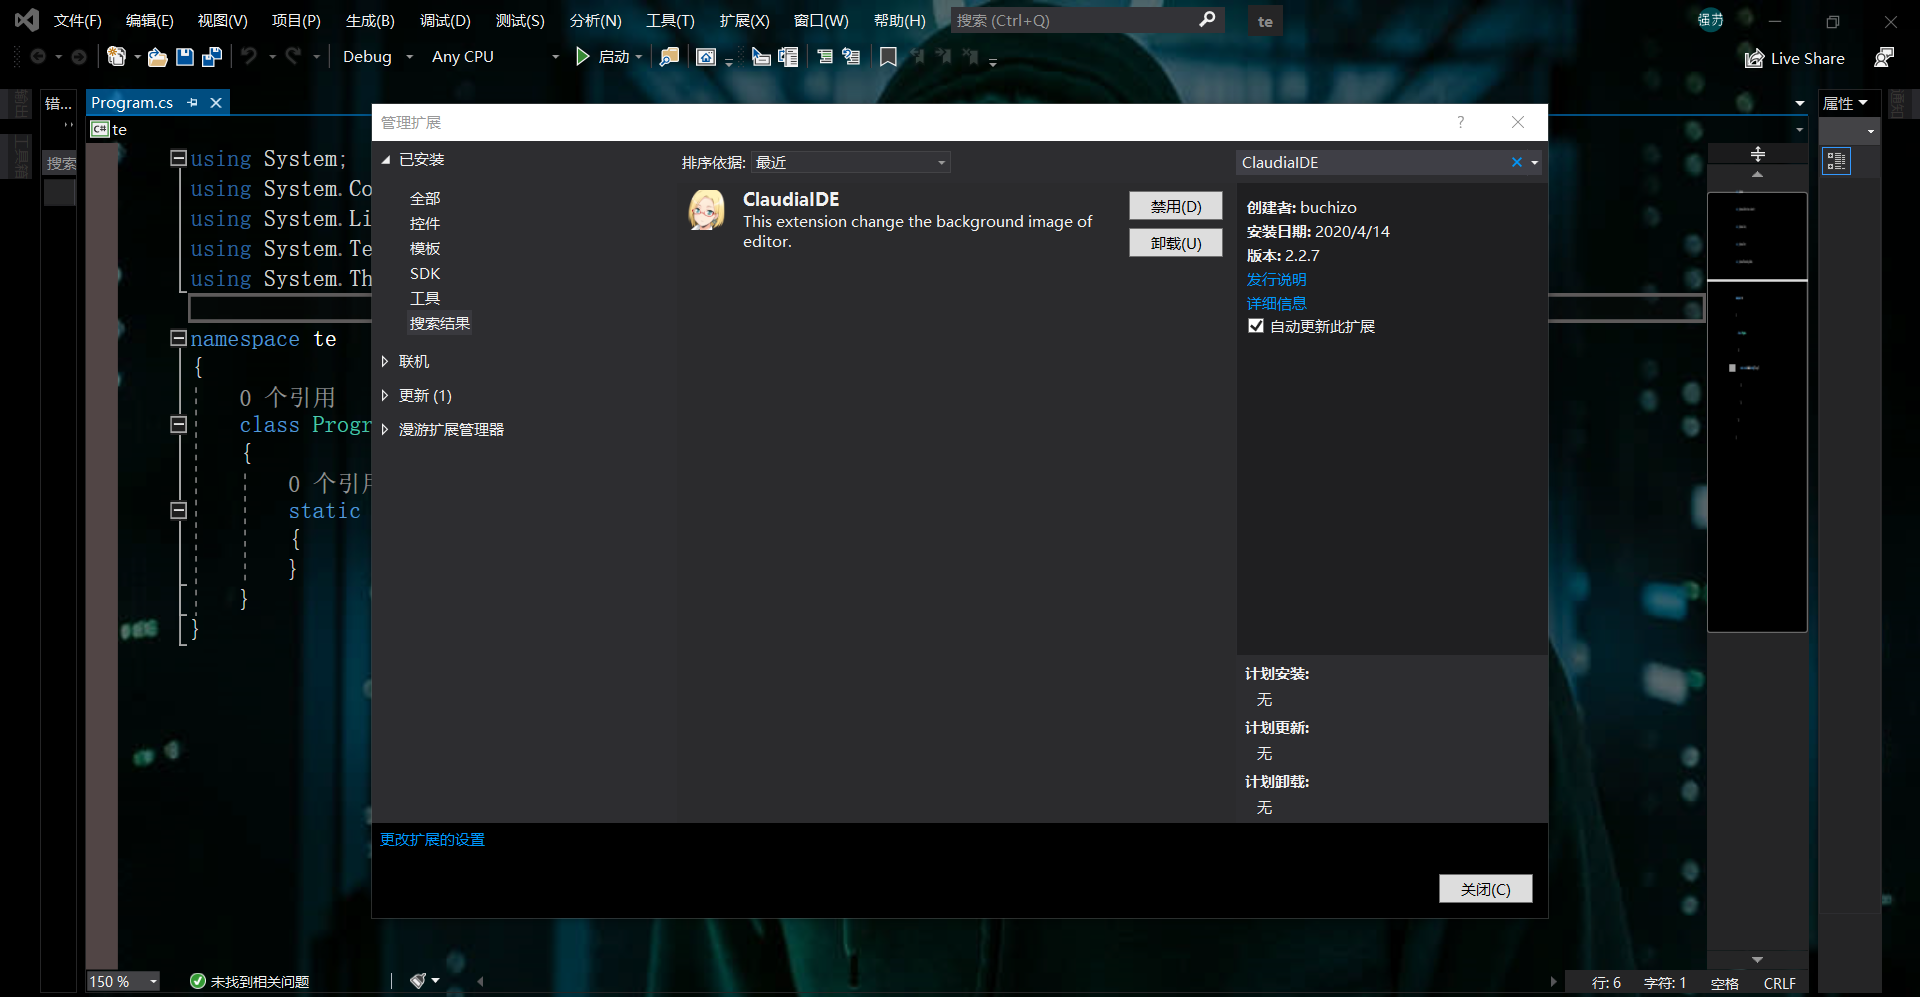Open the View (视图) menu
The width and height of the screenshot is (1920, 997).
click(x=222, y=20)
